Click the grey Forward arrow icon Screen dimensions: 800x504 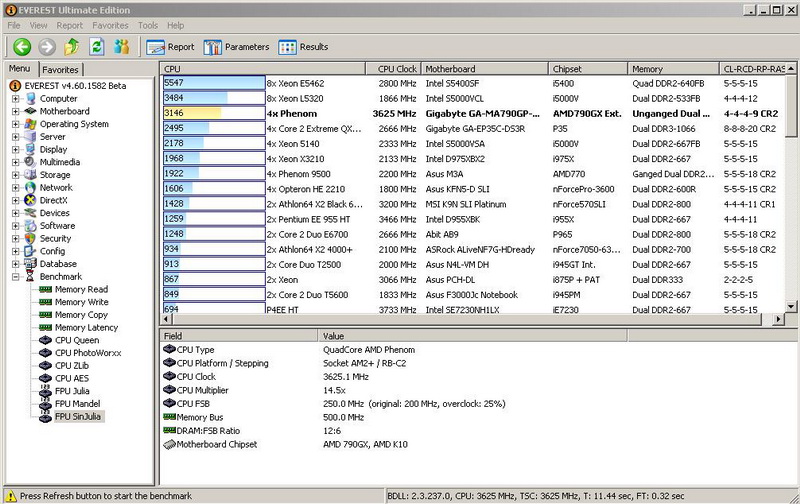pyautogui.click(x=47, y=47)
